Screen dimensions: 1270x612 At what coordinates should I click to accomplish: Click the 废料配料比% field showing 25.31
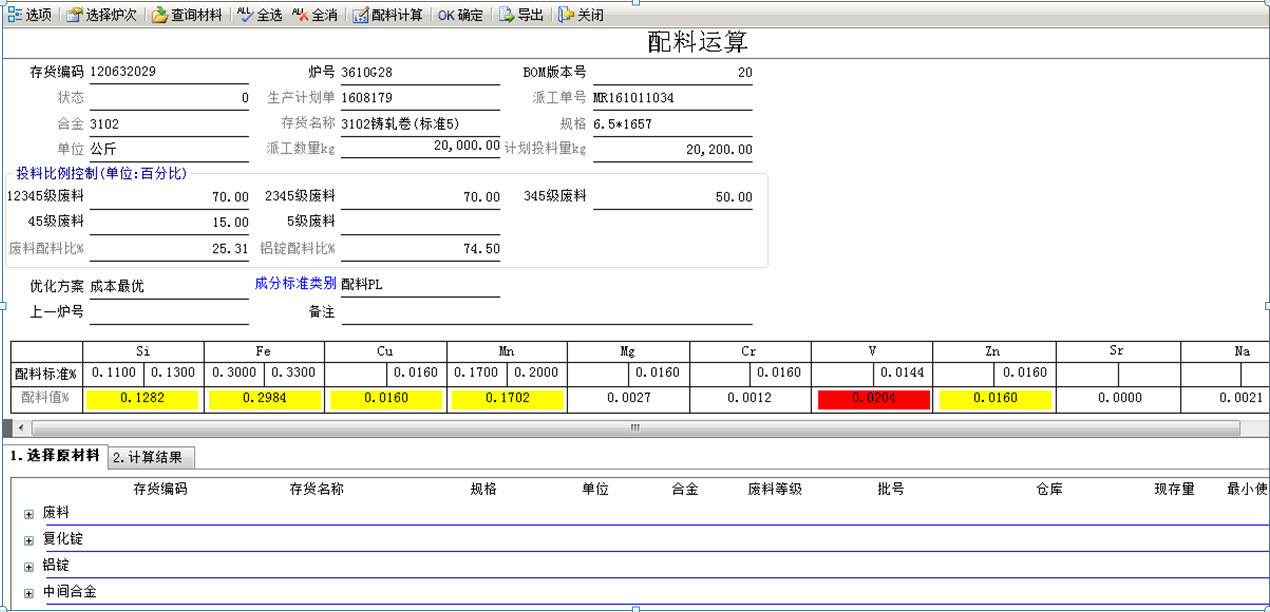pyautogui.click(x=169, y=249)
